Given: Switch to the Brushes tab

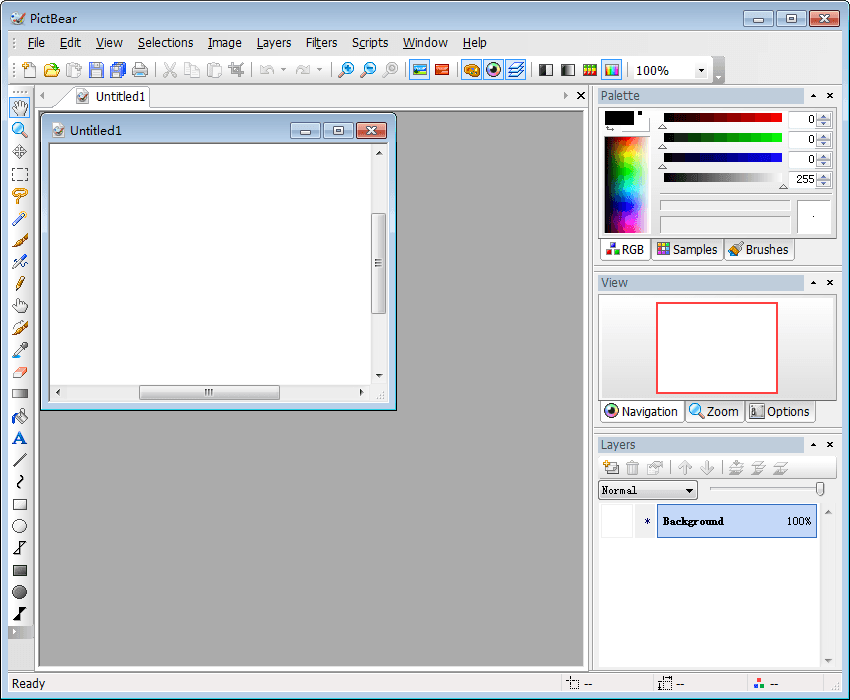Looking at the screenshot, I should [x=759, y=250].
